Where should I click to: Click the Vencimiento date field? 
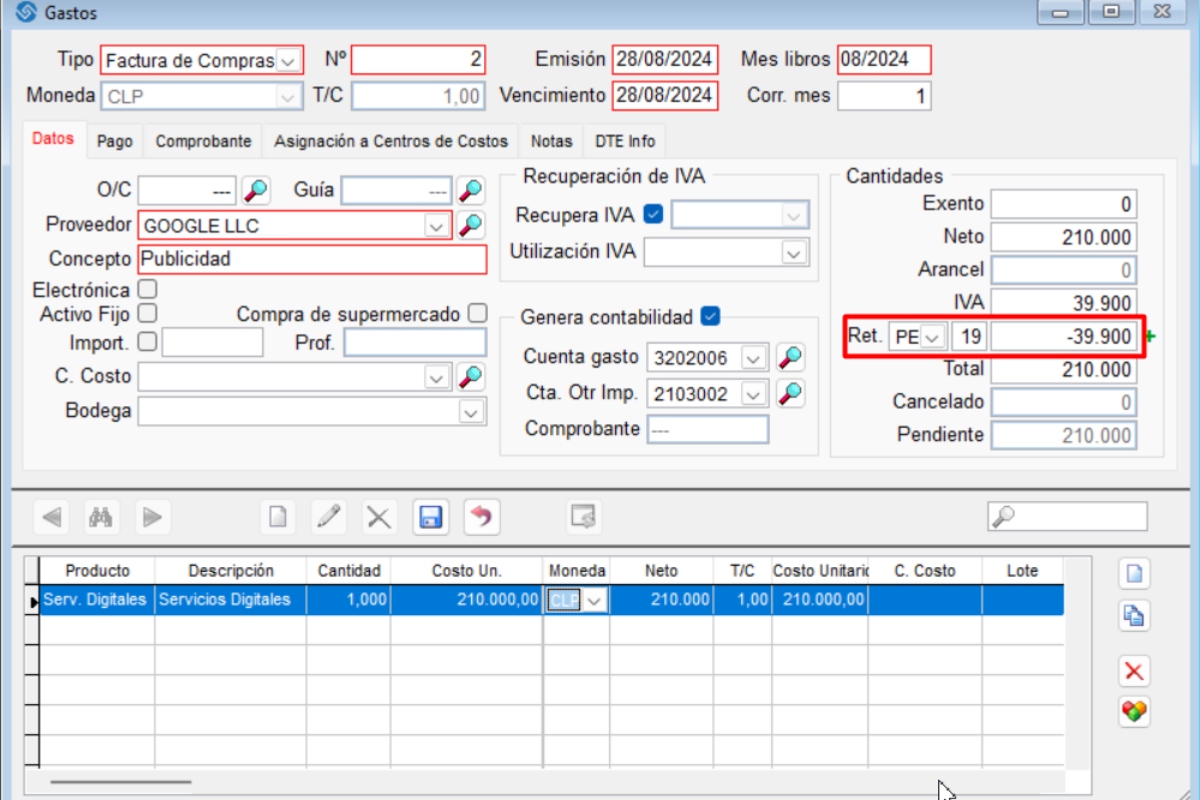[665, 96]
